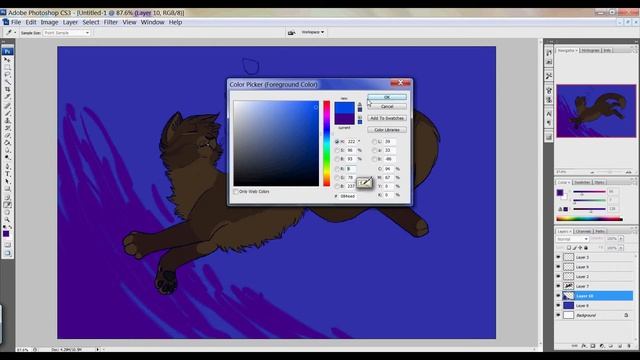Open the View menu
640x360 pixels.
coord(129,22)
